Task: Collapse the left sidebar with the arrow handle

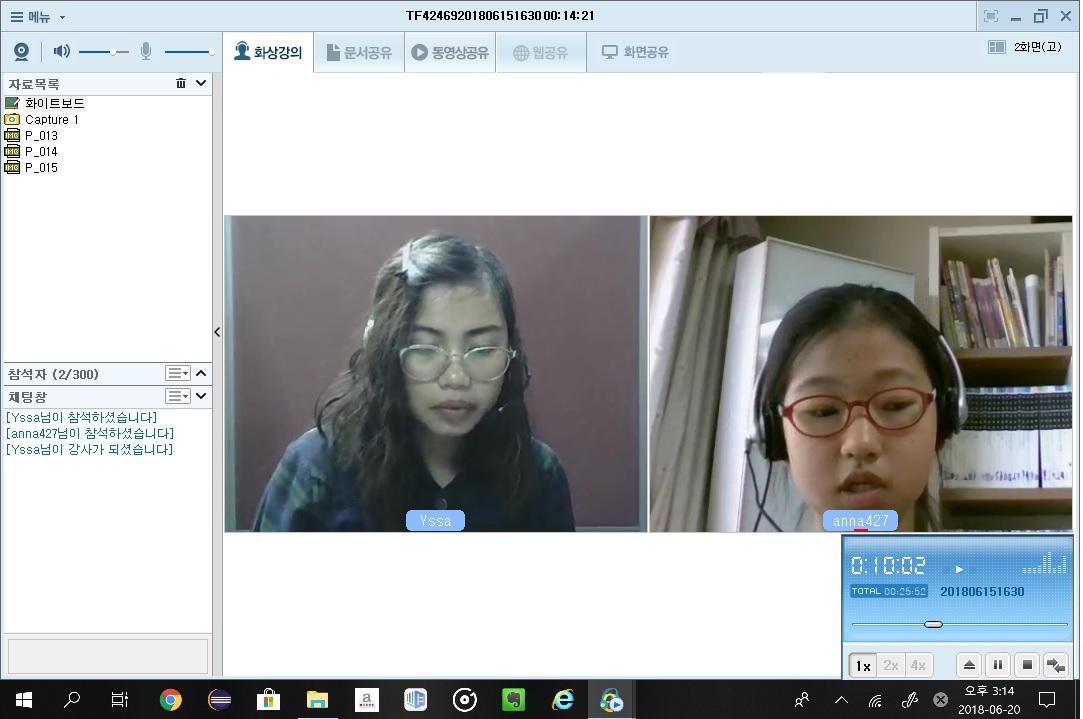Action: tap(217, 332)
